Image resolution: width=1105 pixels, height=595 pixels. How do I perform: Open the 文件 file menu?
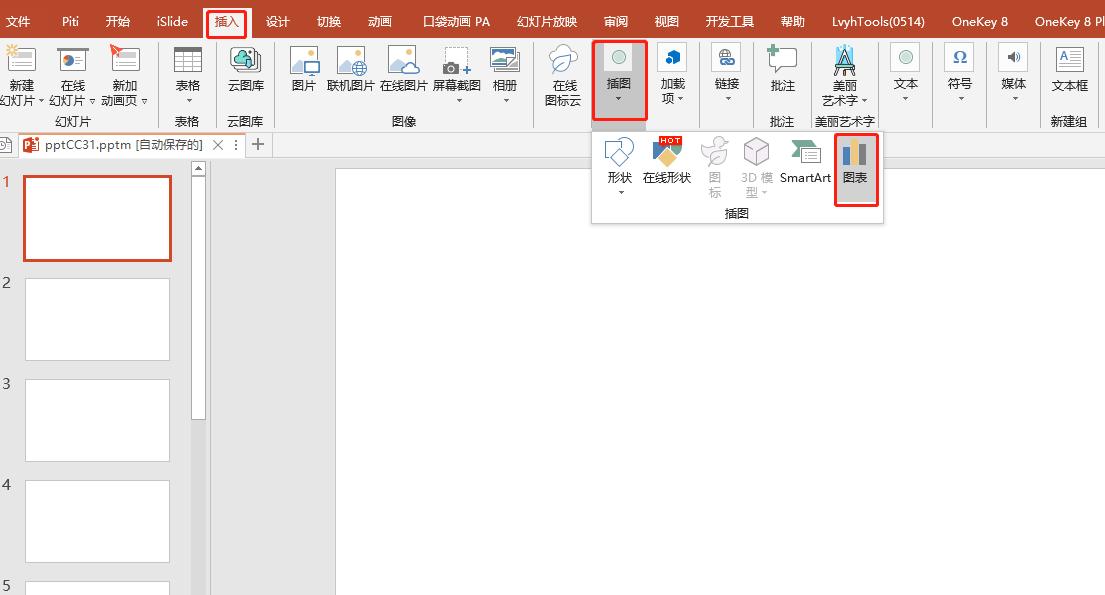click(18, 21)
